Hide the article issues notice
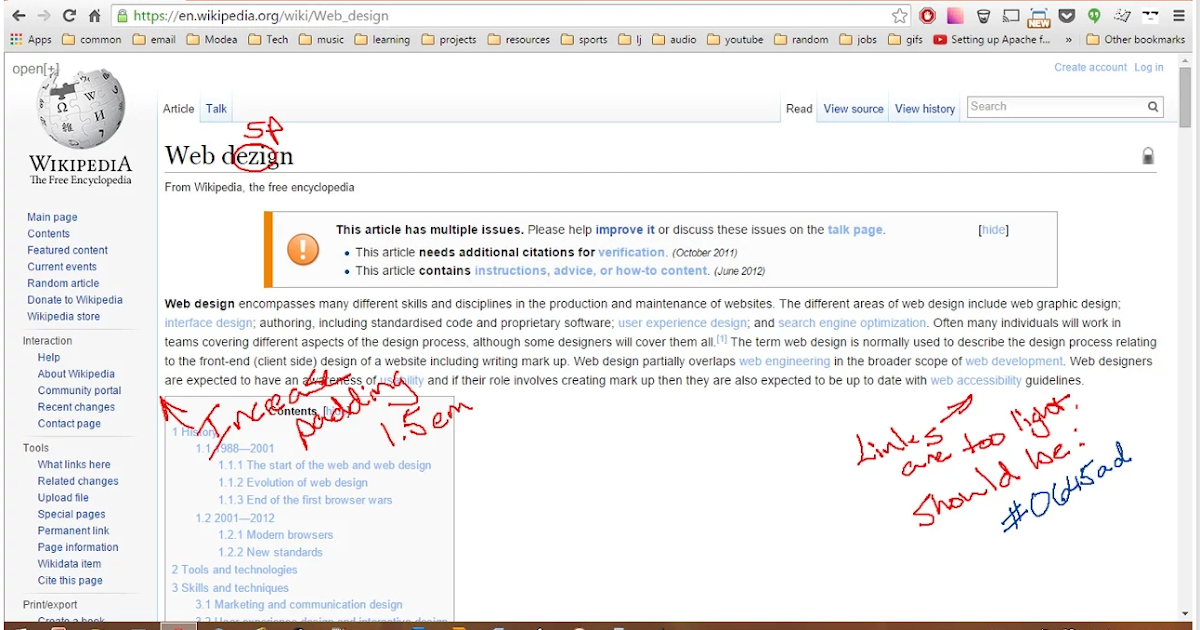The width and height of the screenshot is (1200, 630). (993, 230)
